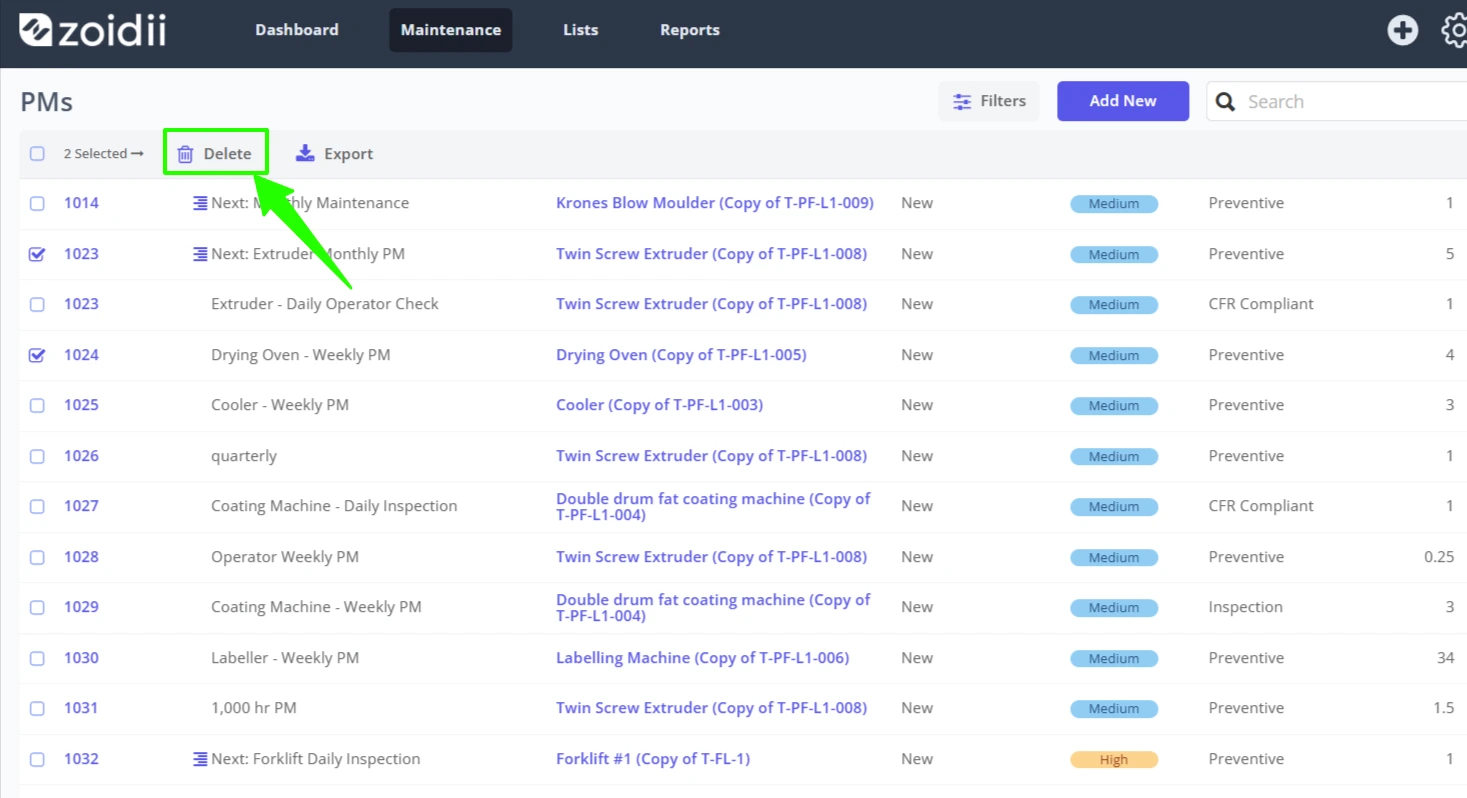The width and height of the screenshot is (1467, 798).
Task: Click the Export download icon
Action: [305, 153]
